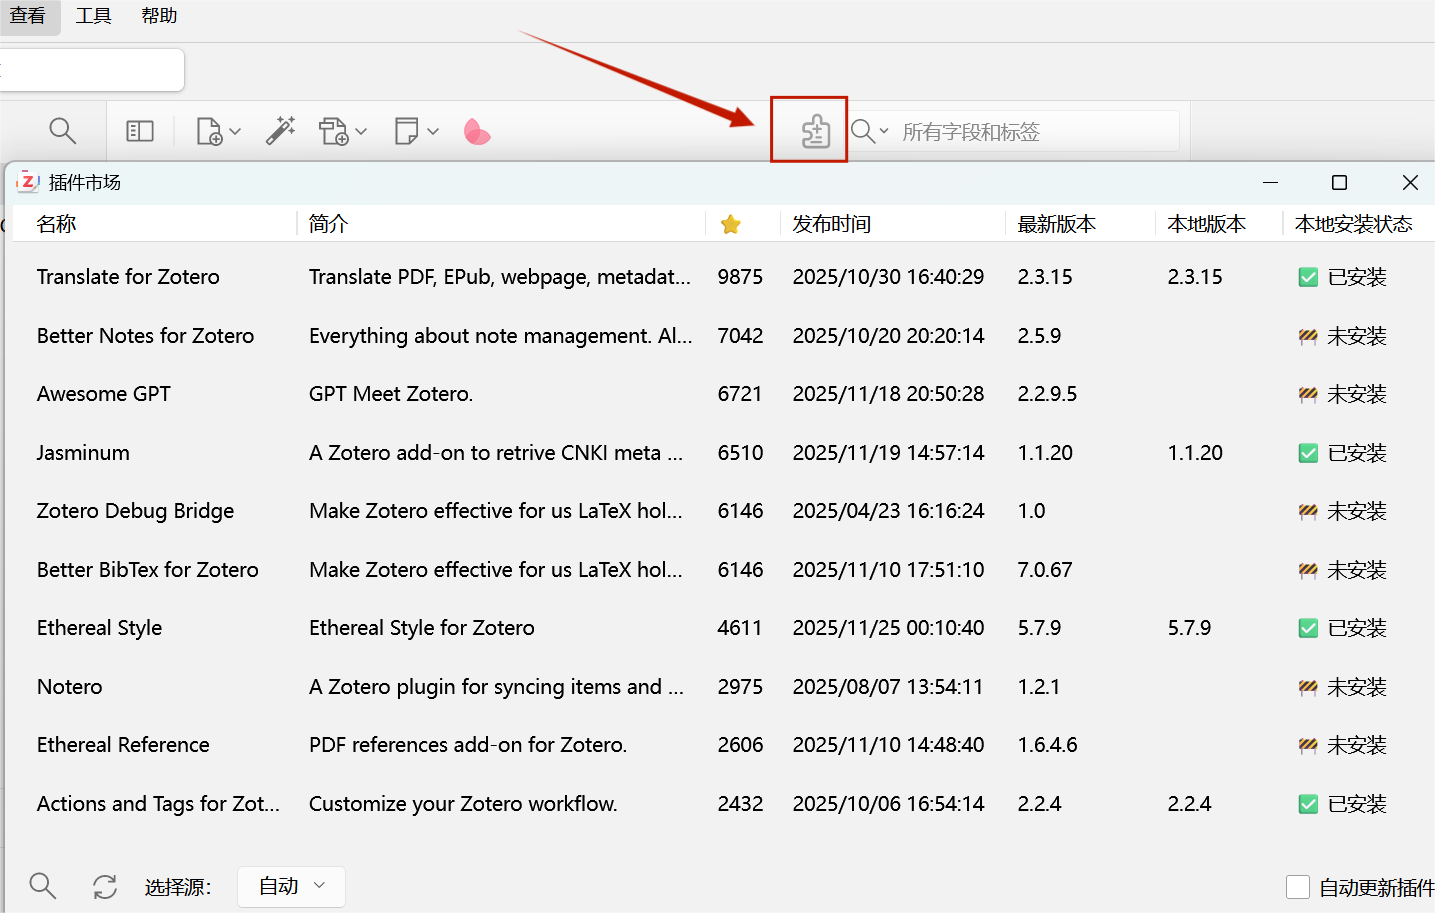Enable the 自动更新插件 checkbox
This screenshot has height=913, width=1435.
1298,887
